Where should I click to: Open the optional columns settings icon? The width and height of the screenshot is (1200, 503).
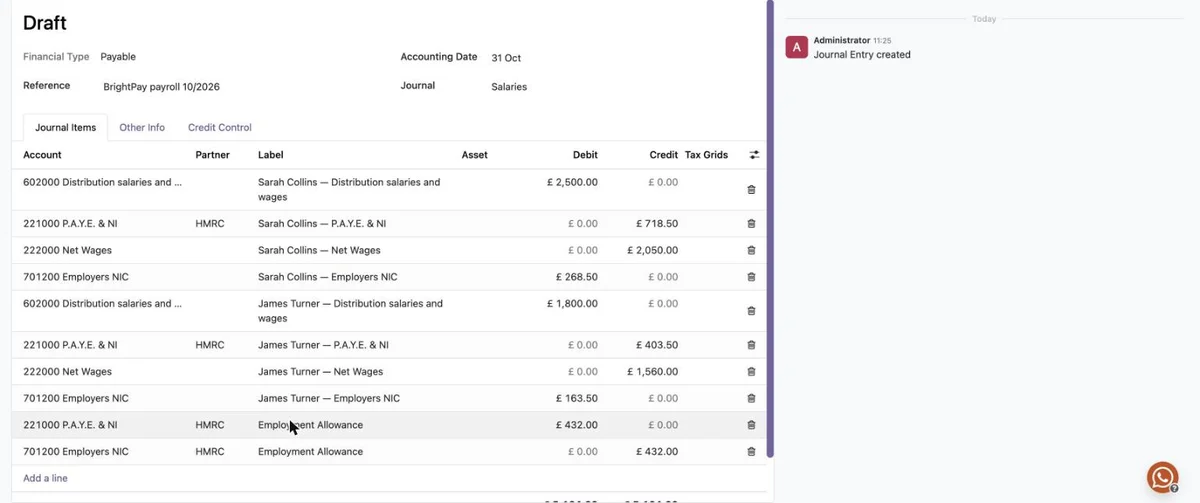754,155
